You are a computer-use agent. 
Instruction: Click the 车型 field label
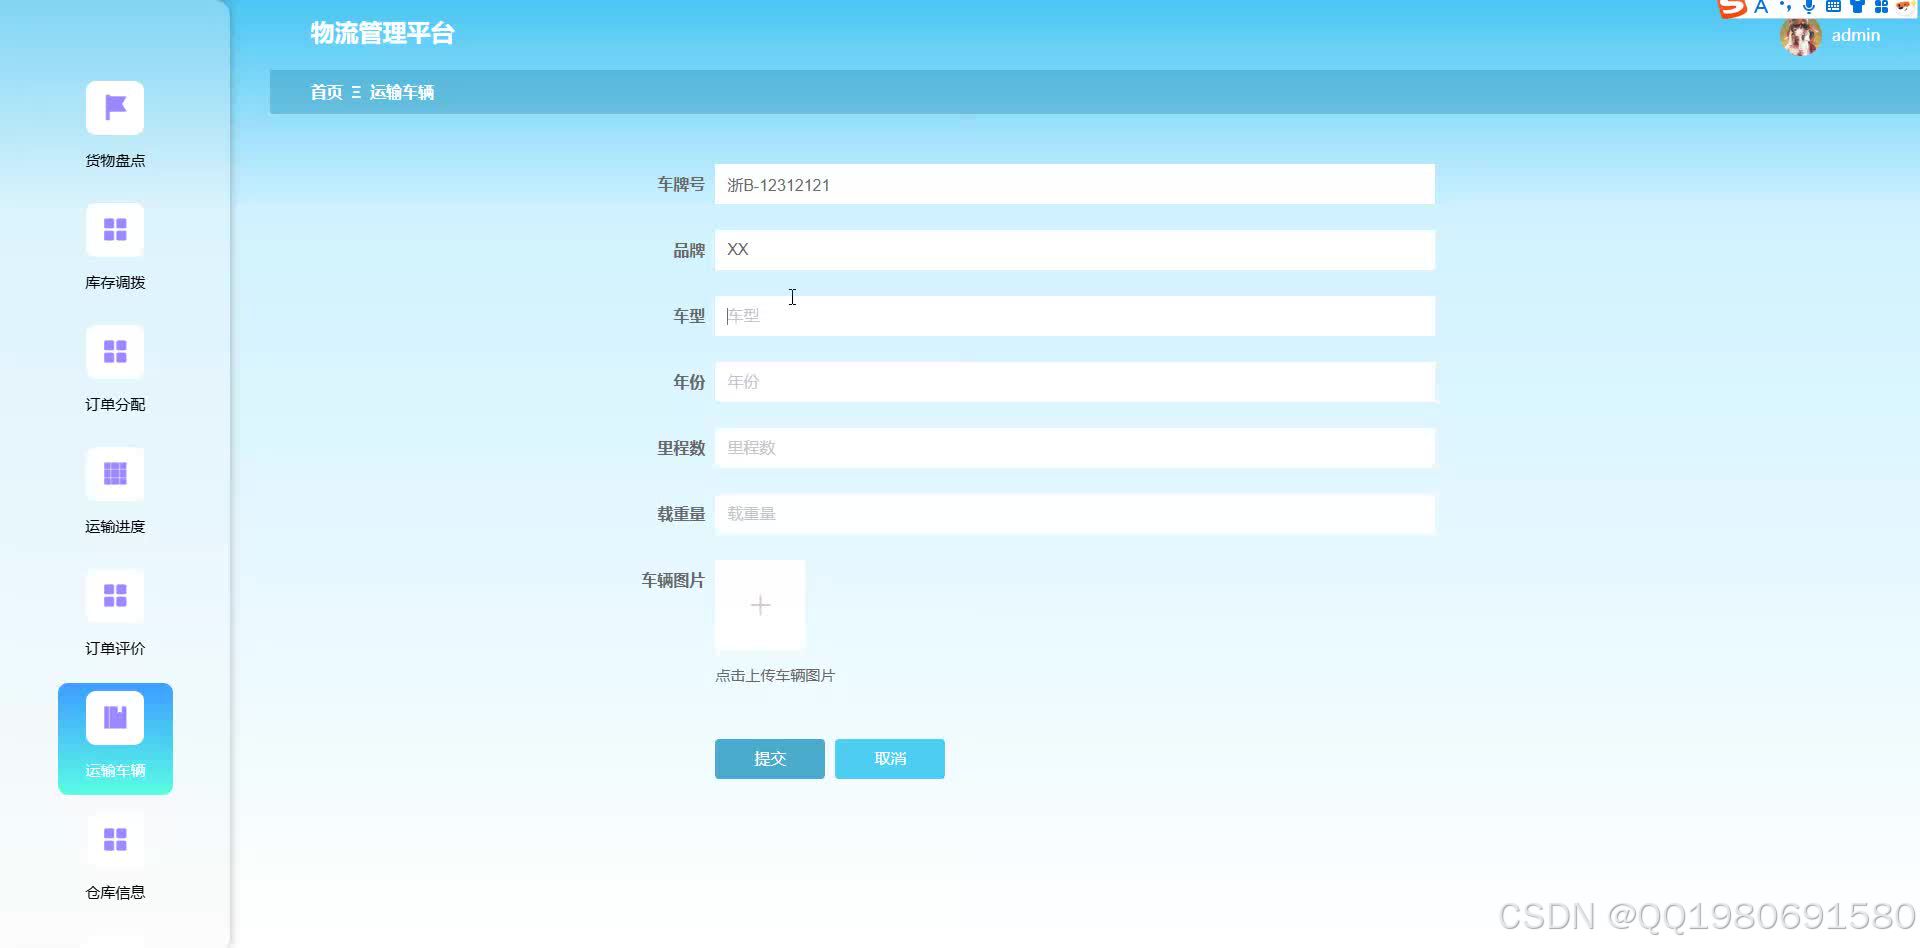point(689,316)
